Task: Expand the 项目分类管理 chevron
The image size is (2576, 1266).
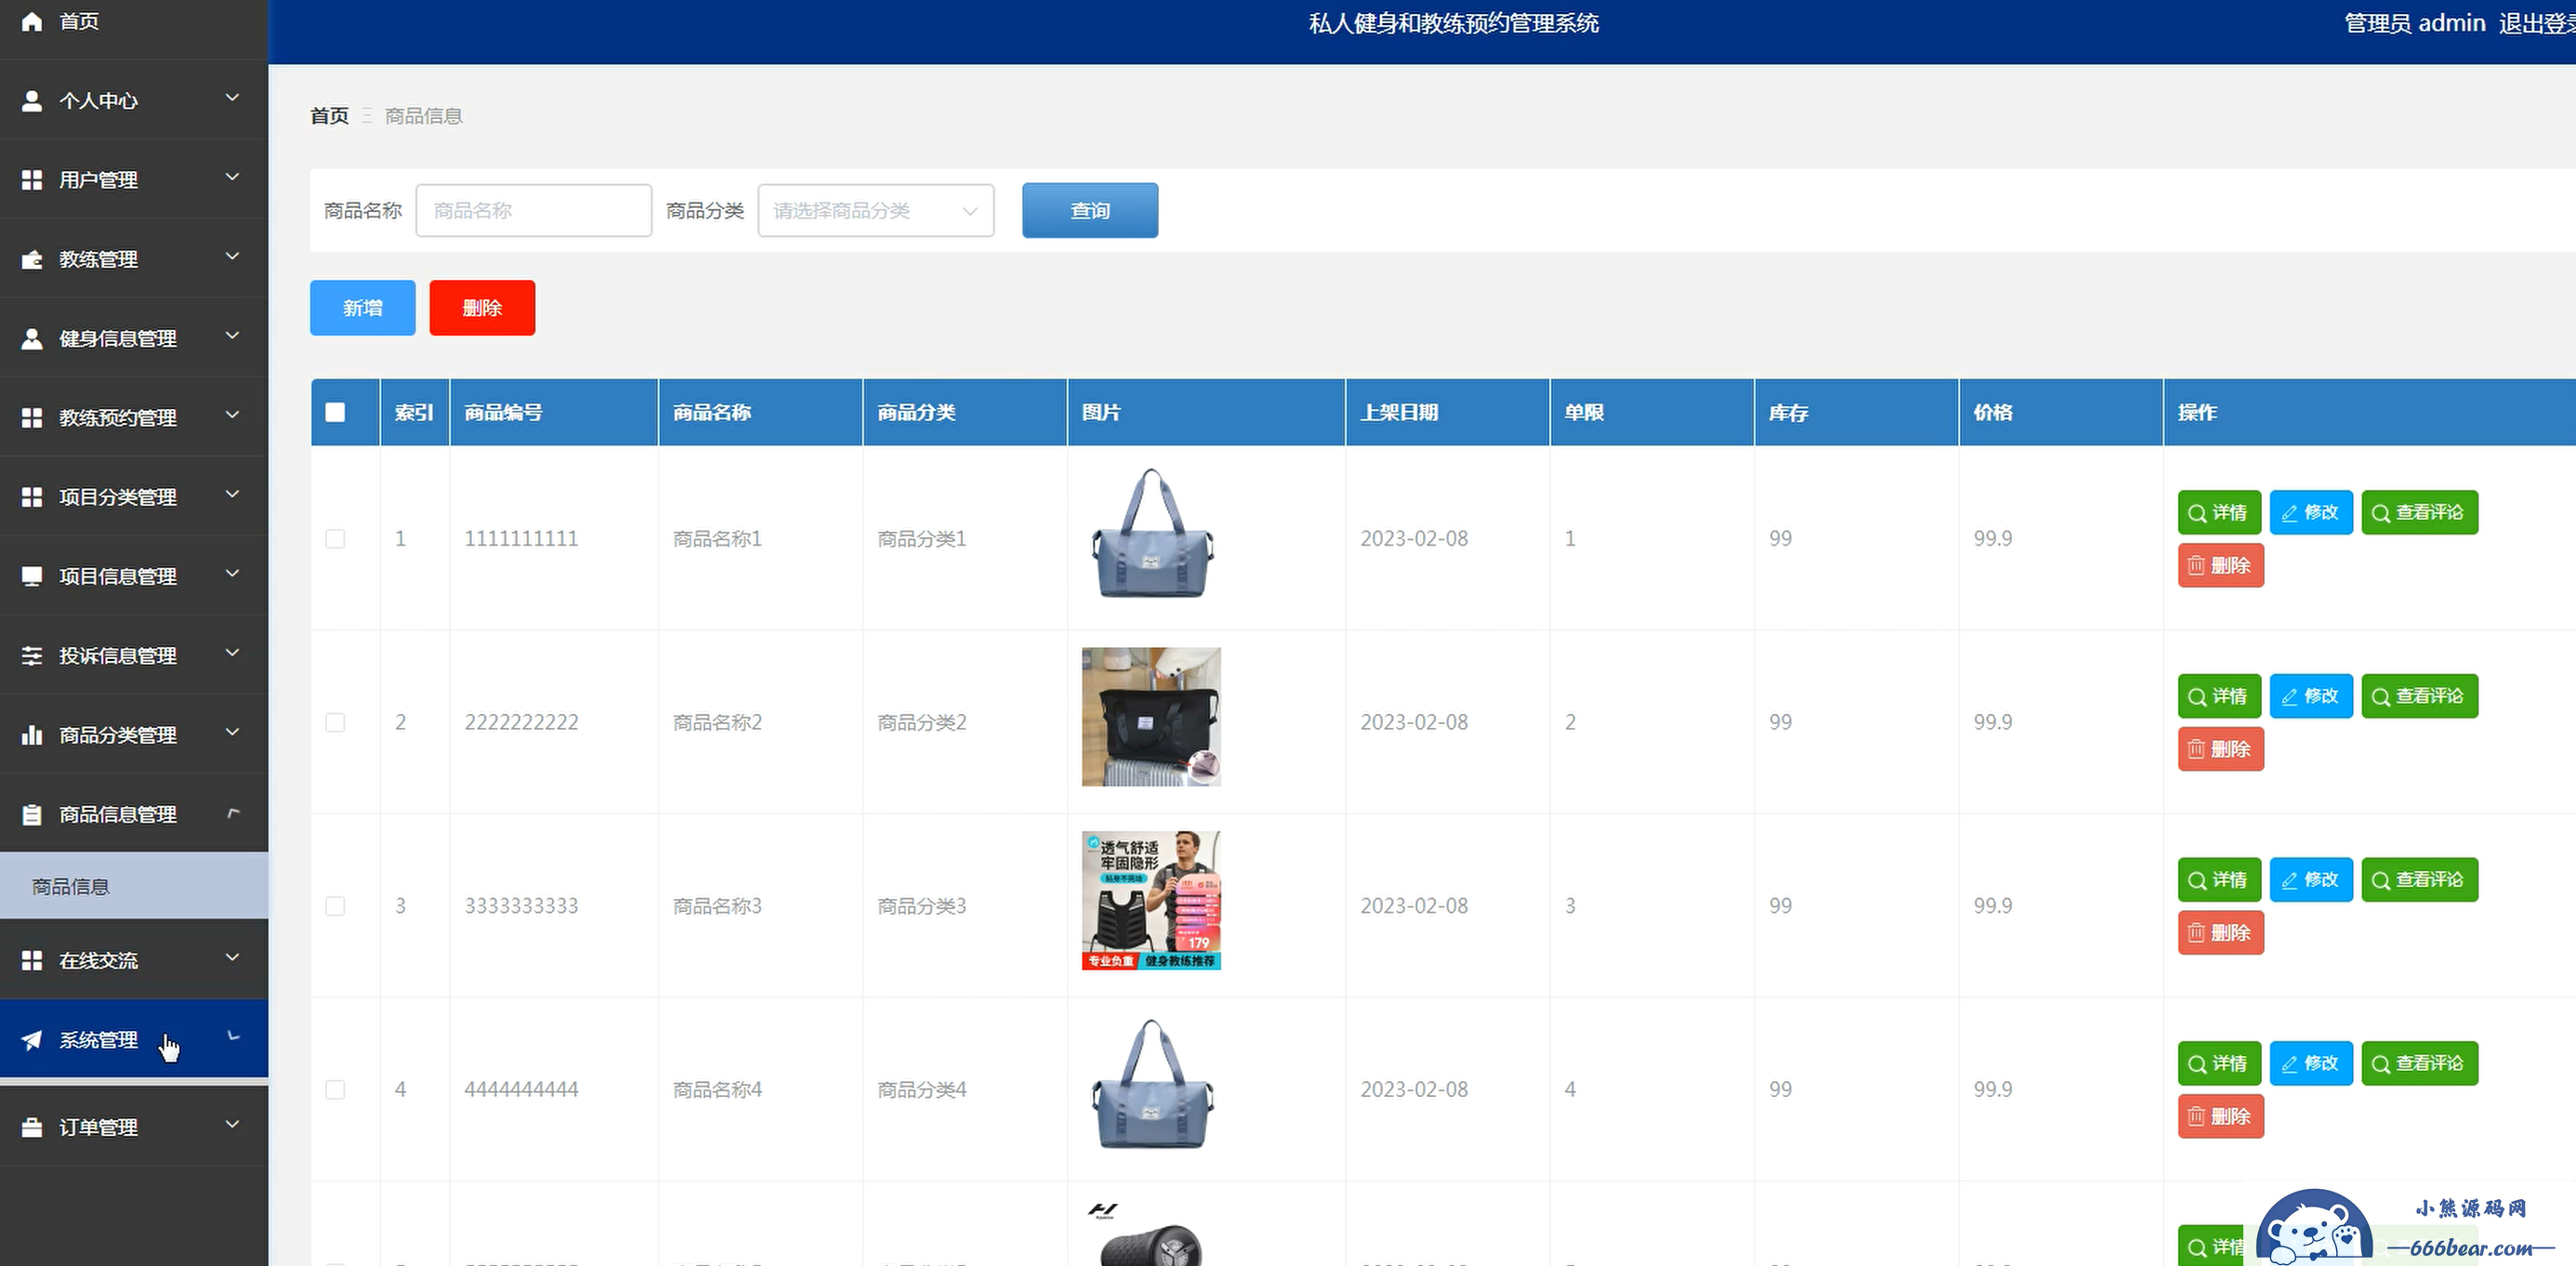Action: point(232,494)
